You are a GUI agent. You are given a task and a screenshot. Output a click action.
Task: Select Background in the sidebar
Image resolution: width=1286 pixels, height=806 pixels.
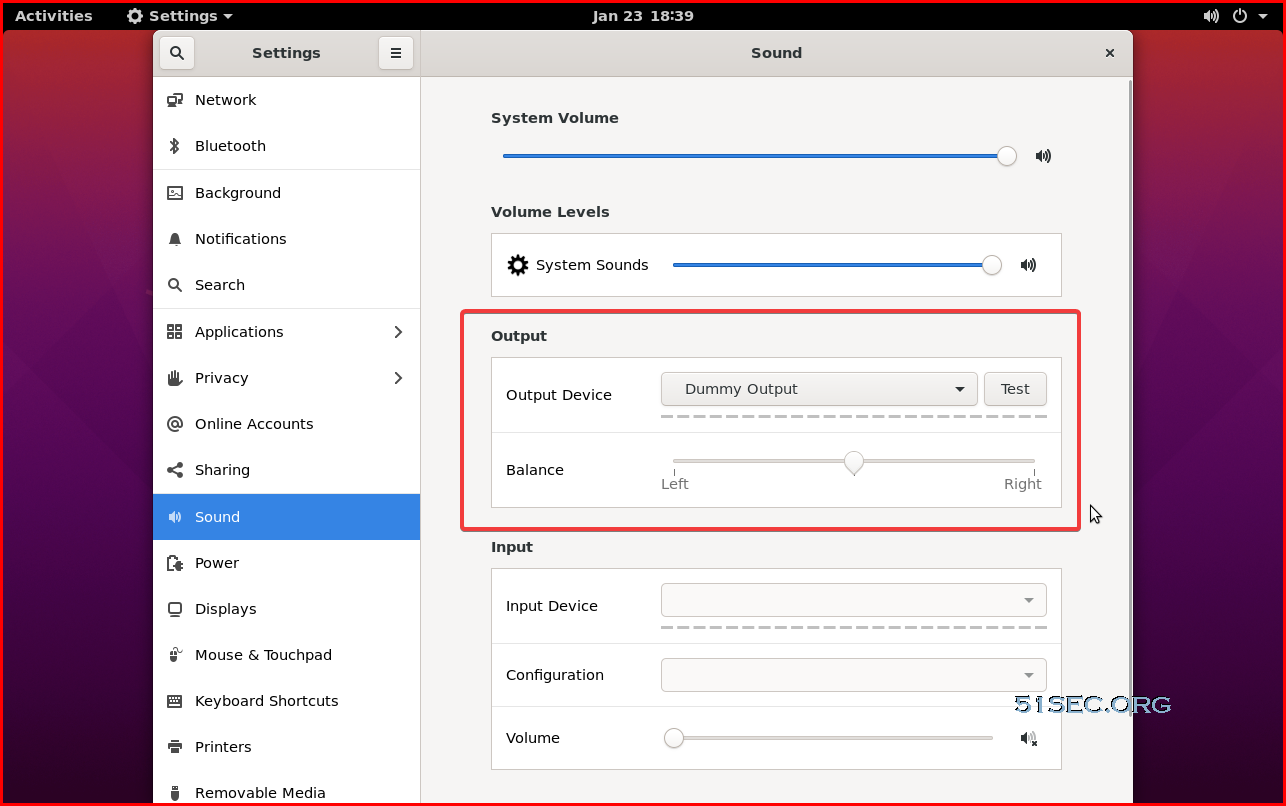287,193
